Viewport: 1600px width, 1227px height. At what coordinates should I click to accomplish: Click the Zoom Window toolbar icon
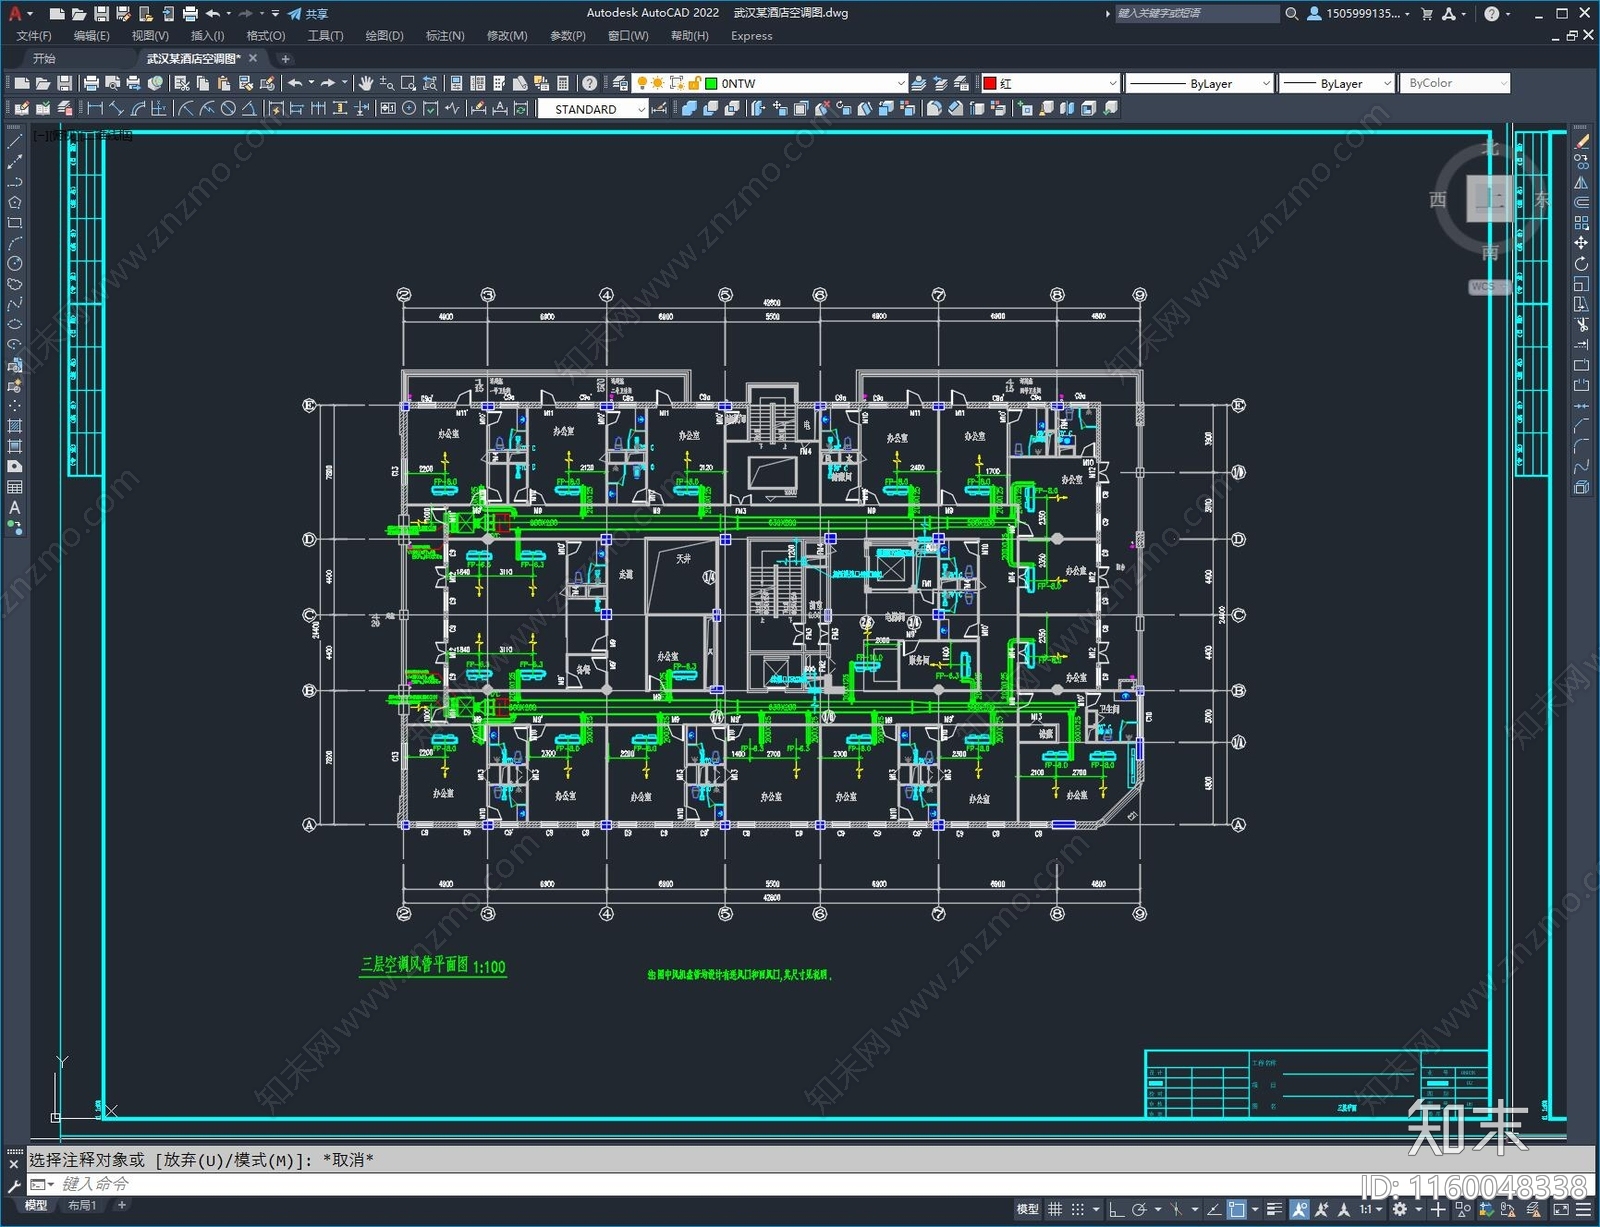point(408,83)
